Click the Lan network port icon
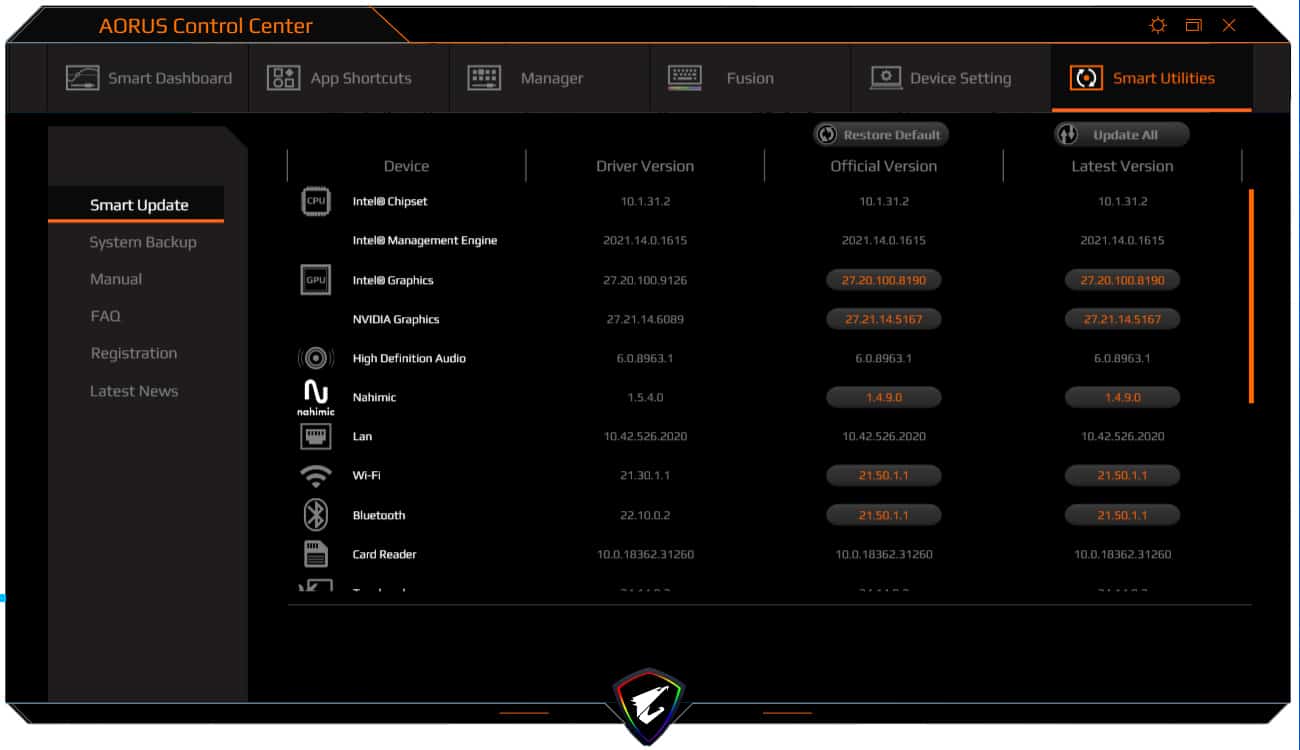Image resolution: width=1300 pixels, height=750 pixels. tap(315, 436)
